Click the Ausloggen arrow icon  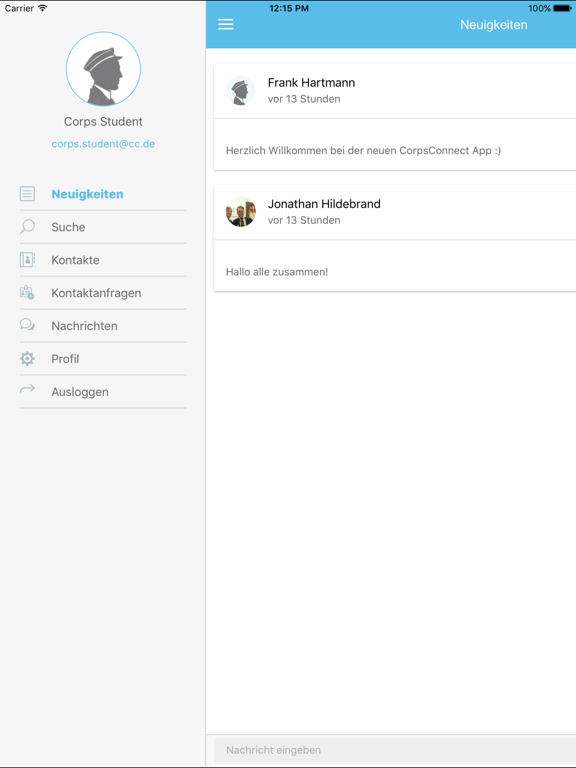tap(27, 390)
